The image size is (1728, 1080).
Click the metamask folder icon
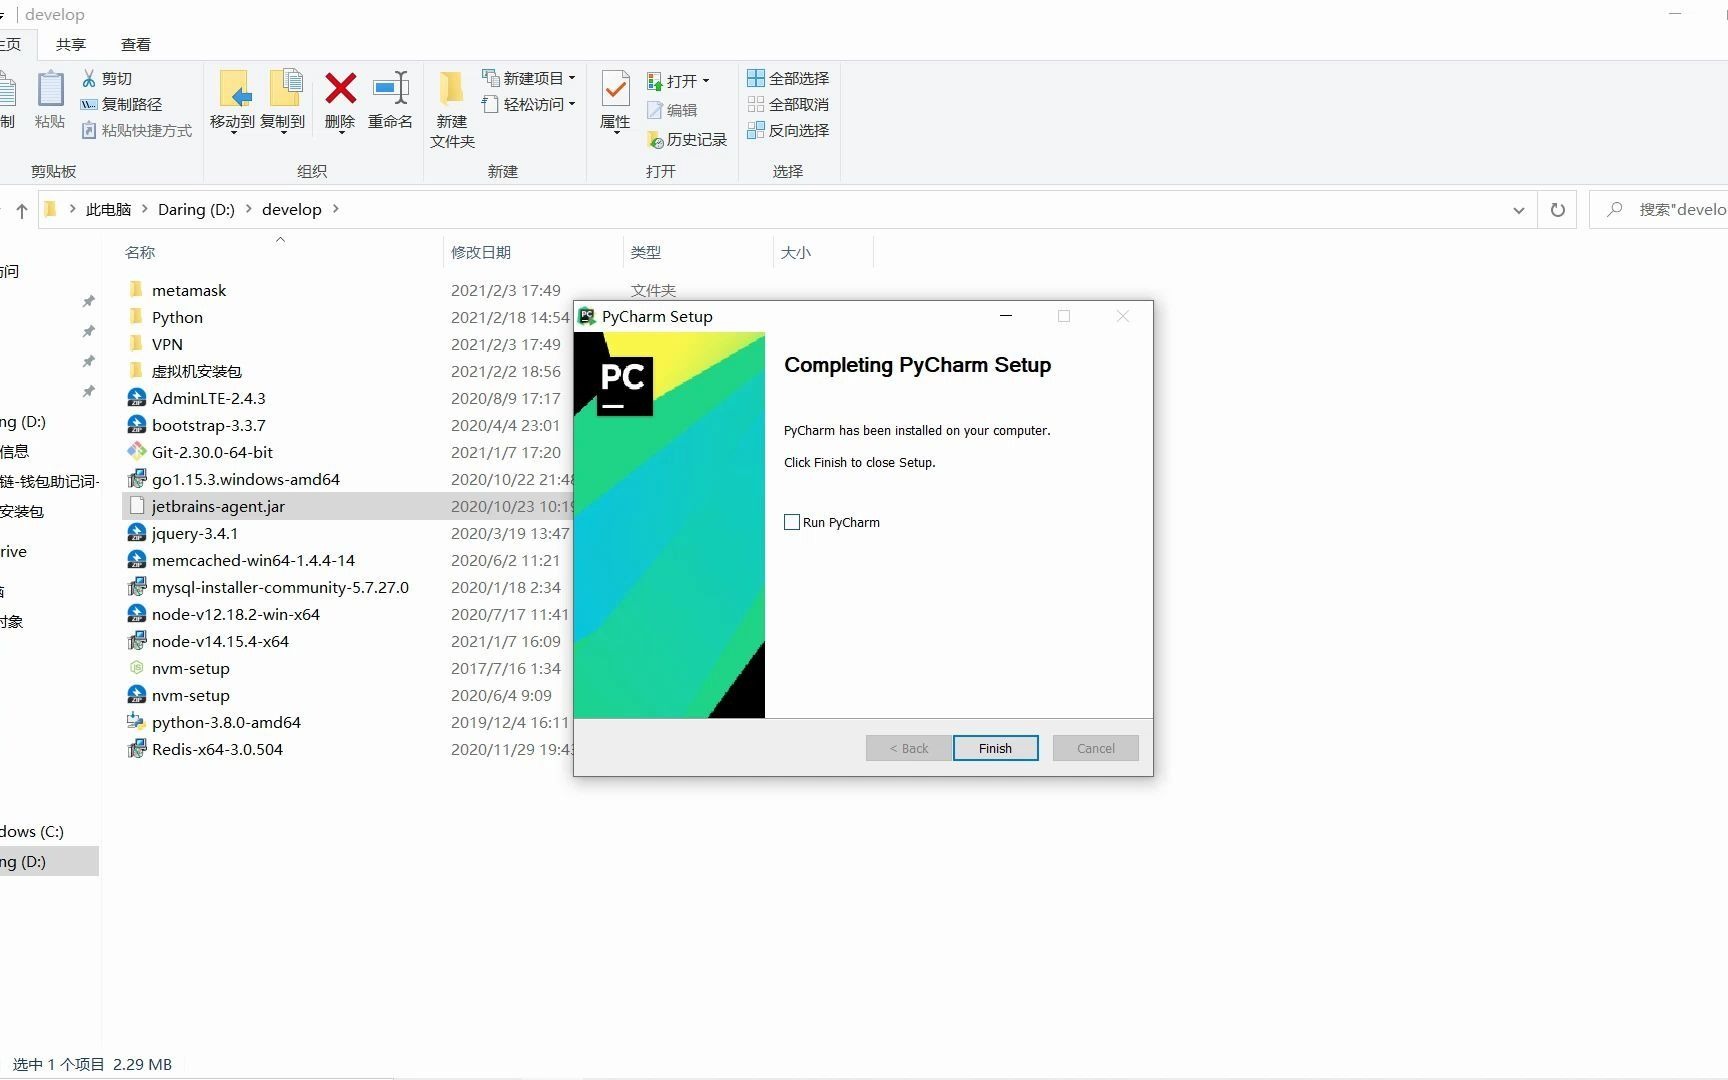click(x=137, y=290)
